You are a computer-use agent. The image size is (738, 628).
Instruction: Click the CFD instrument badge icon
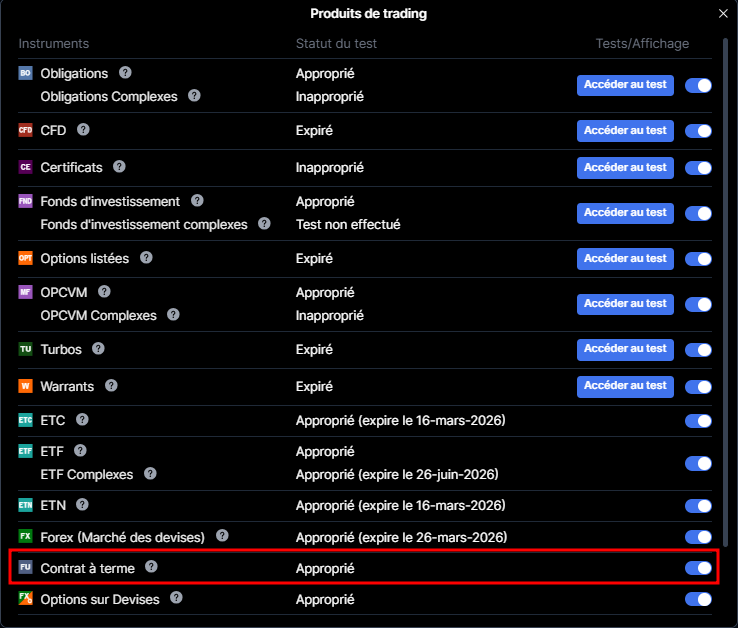(26, 130)
